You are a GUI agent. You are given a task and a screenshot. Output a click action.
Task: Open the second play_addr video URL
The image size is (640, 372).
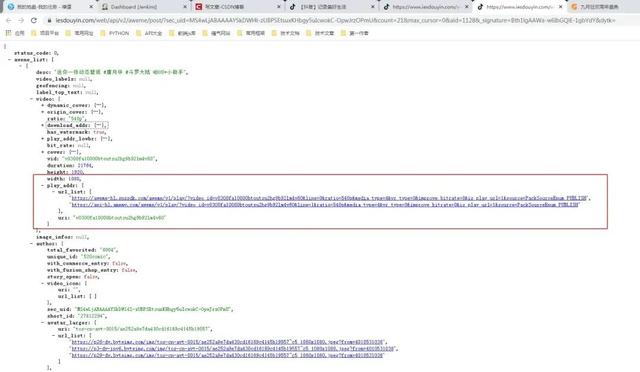pyautogui.click(x=325, y=205)
